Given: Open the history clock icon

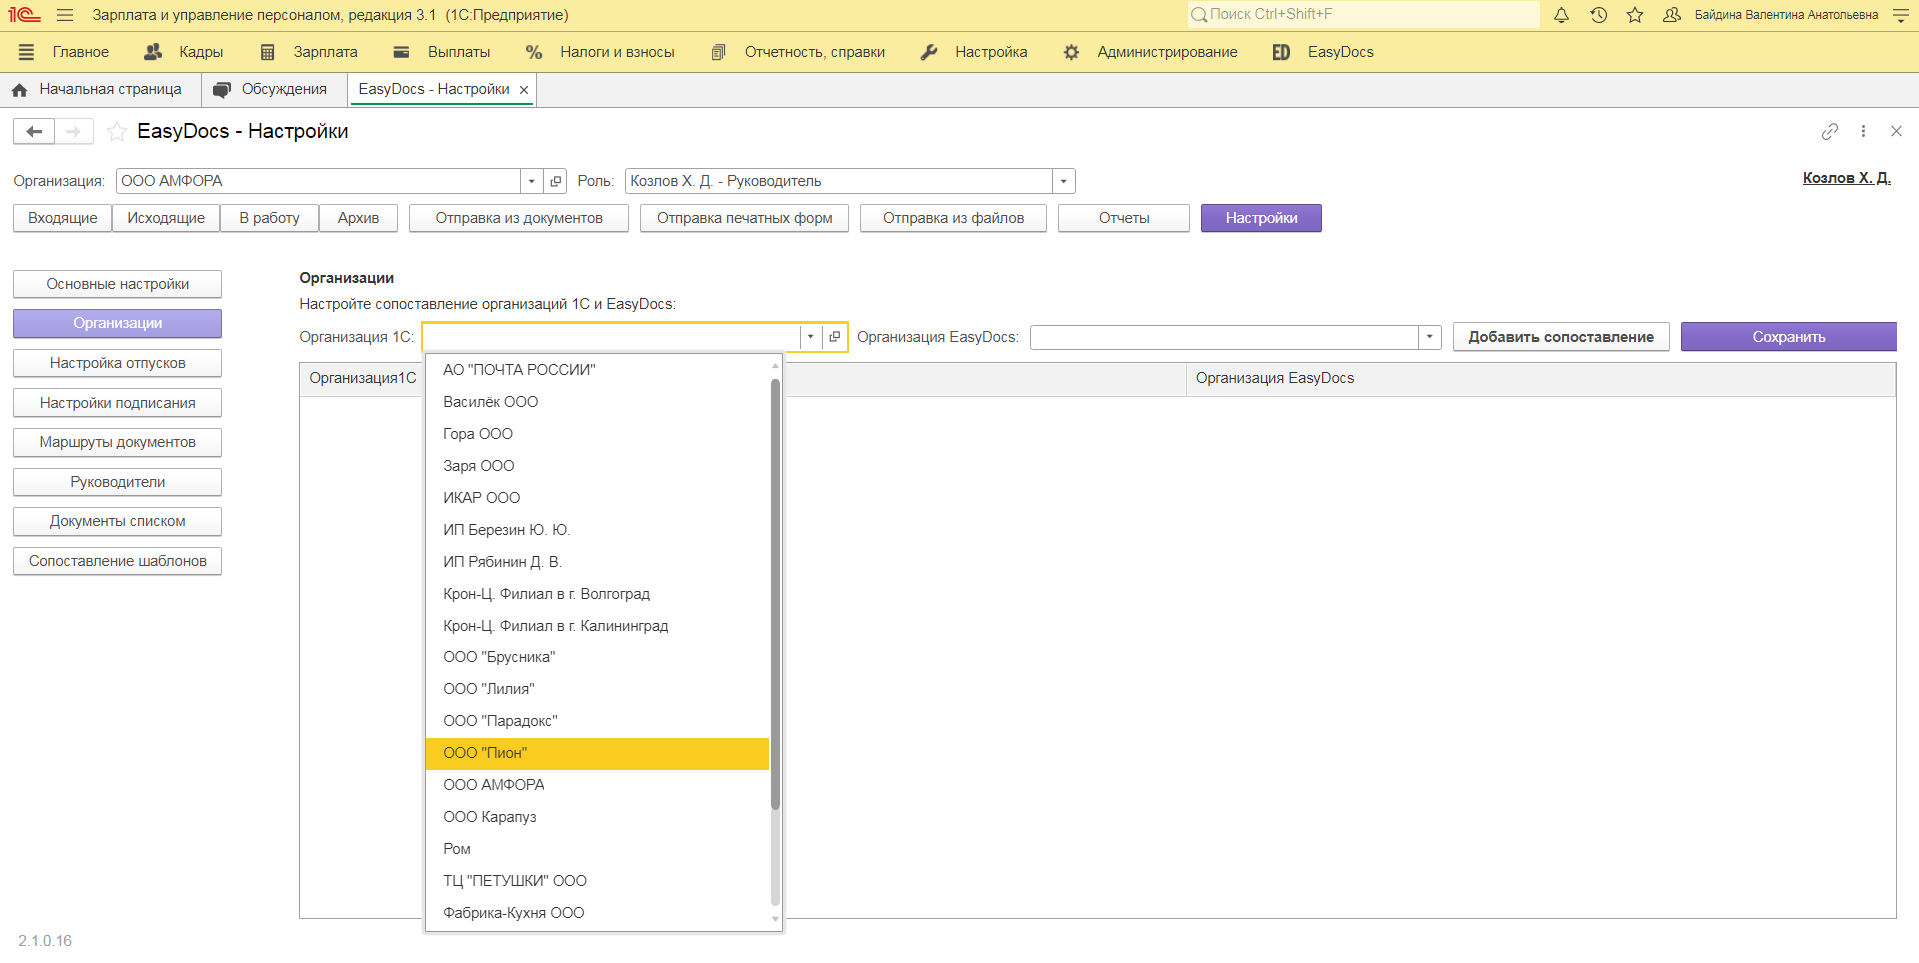Looking at the screenshot, I should [x=1598, y=15].
